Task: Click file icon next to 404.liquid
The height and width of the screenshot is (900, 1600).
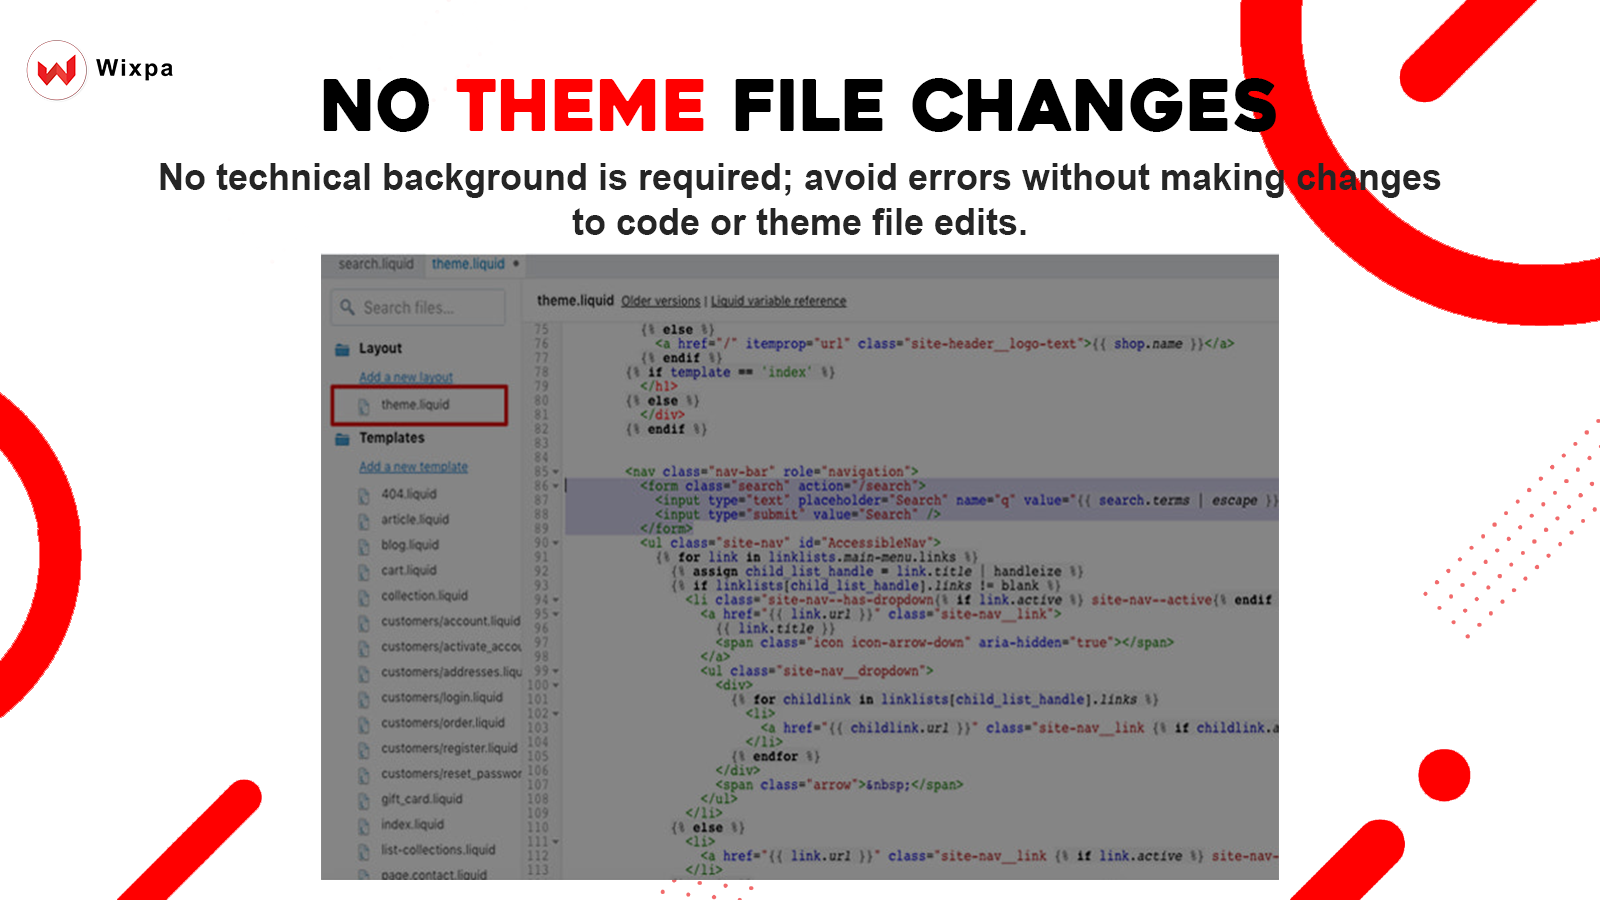Action: coord(364,495)
